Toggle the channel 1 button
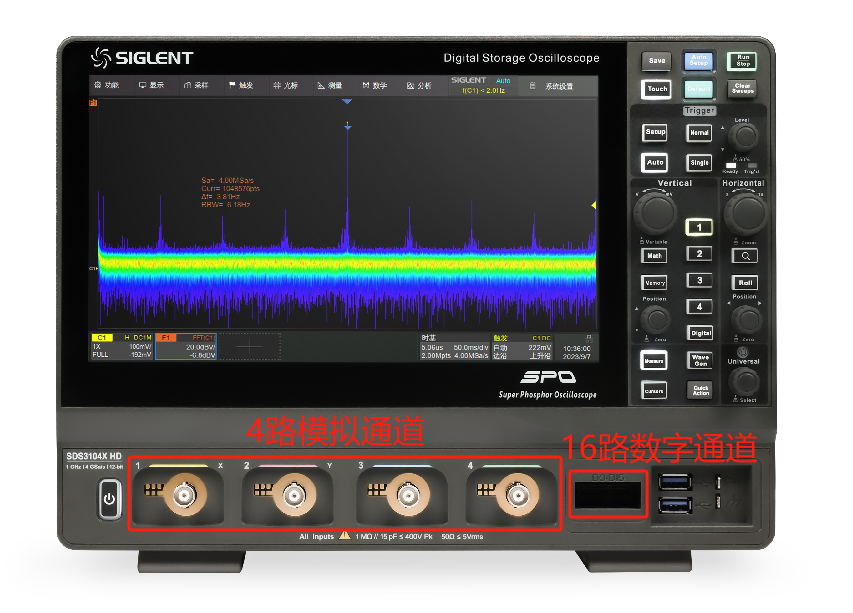The image size is (853, 613). (x=699, y=227)
